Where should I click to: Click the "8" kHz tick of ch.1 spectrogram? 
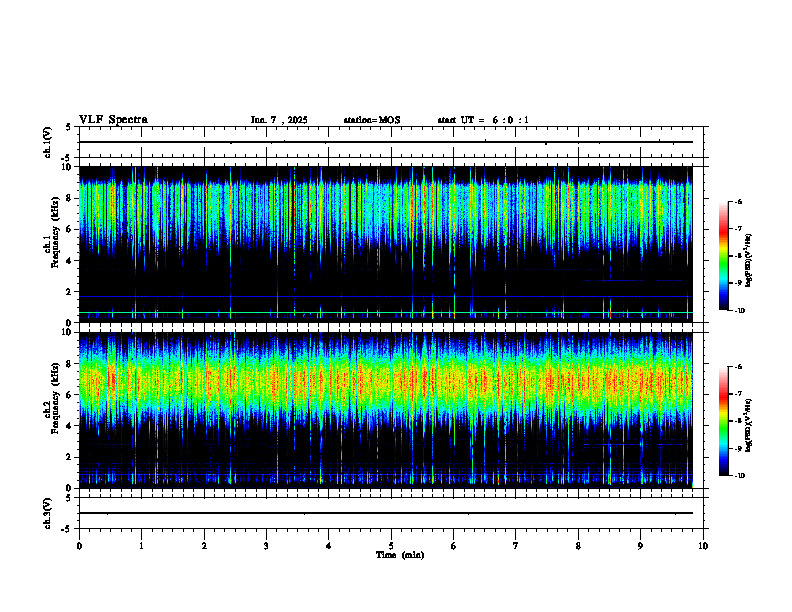[x=70, y=198]
